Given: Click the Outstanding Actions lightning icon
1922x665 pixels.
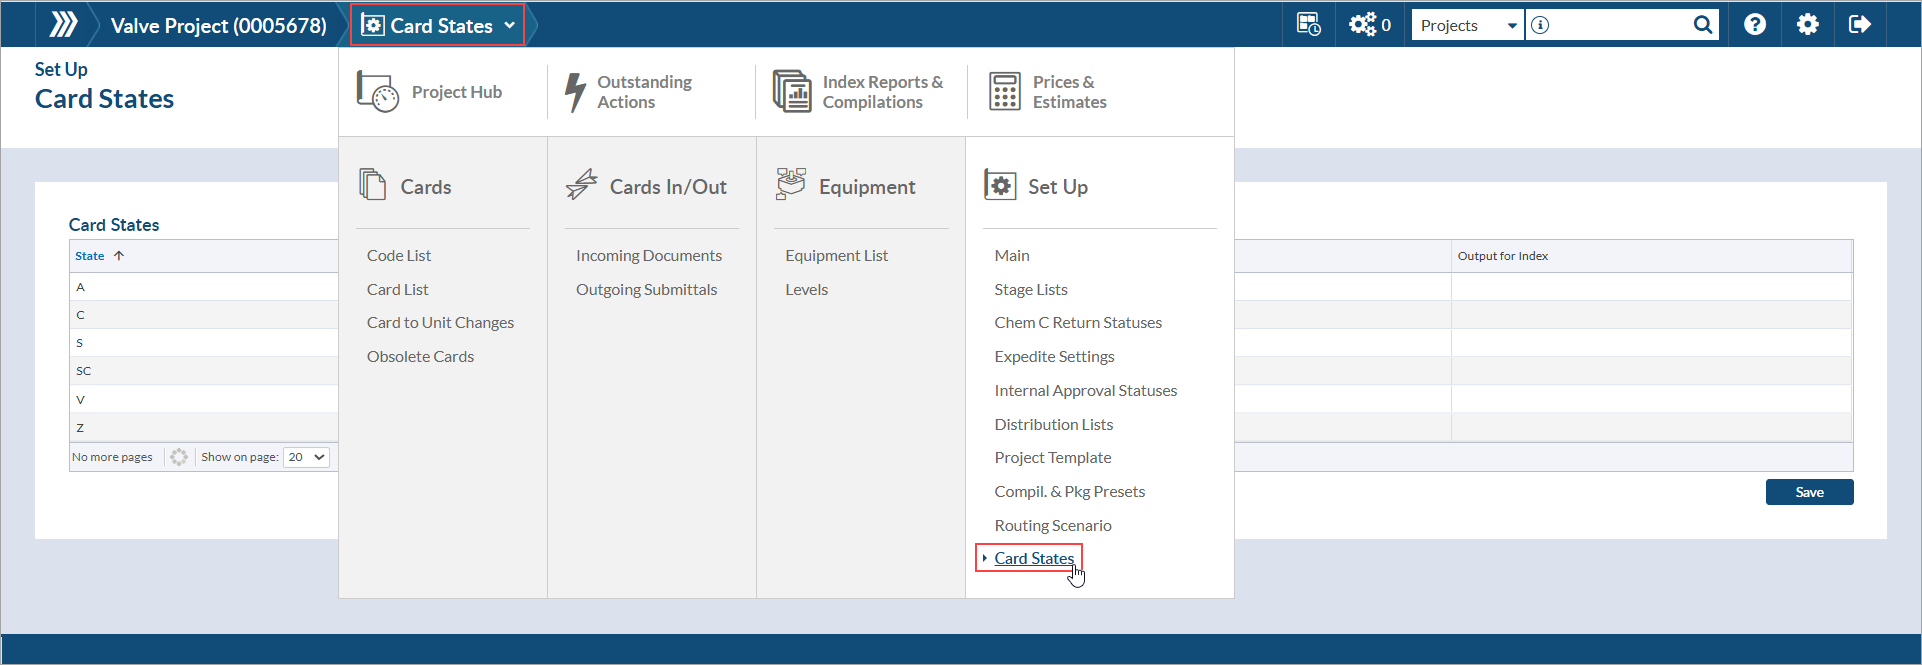Looking at the screenshot, I should click(x=575, y=92).
